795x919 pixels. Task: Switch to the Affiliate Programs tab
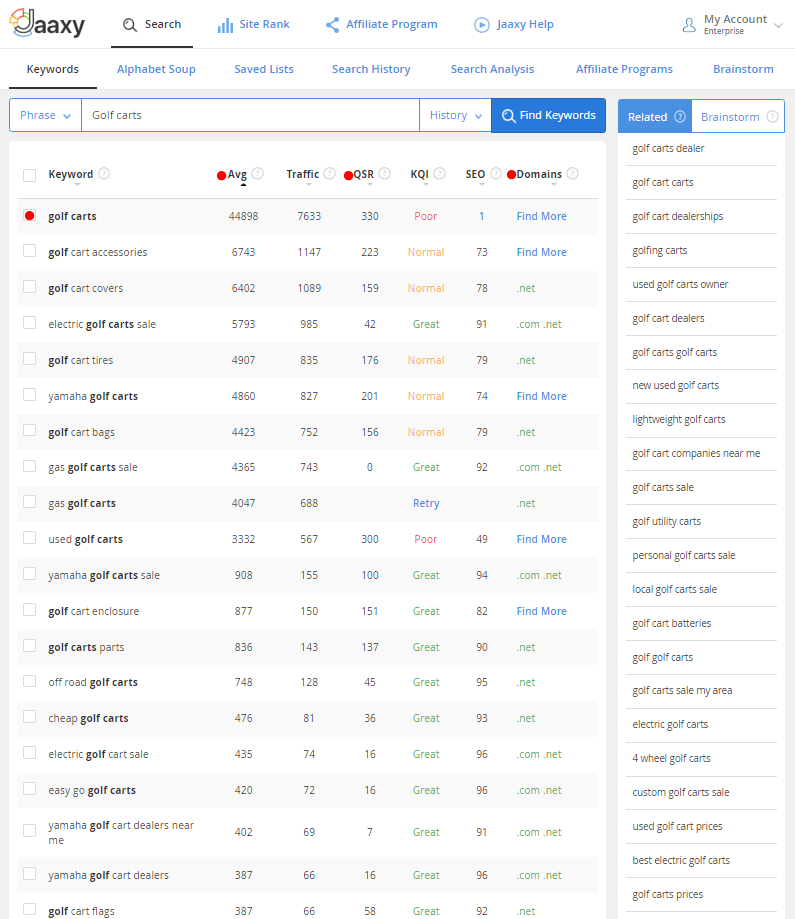click(624, 69)
